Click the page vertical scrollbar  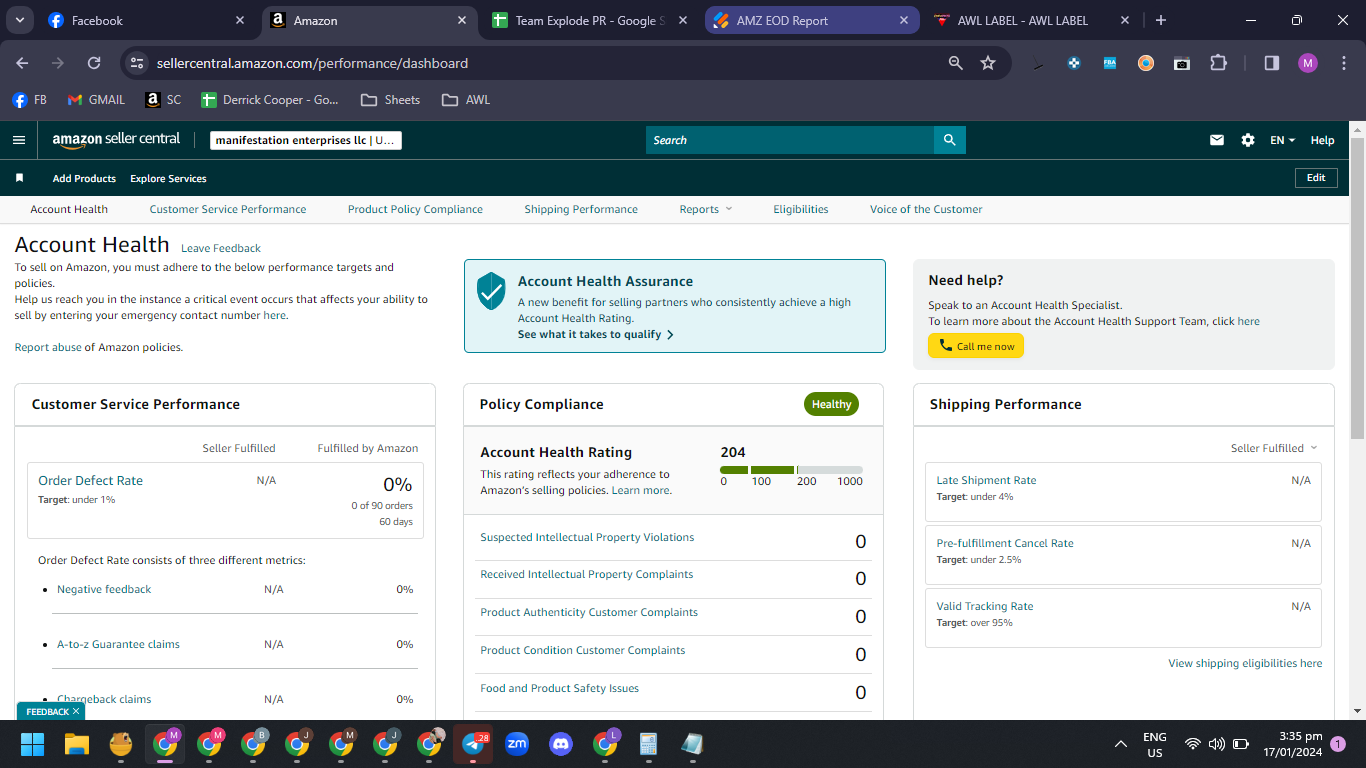click(1357, 288)
